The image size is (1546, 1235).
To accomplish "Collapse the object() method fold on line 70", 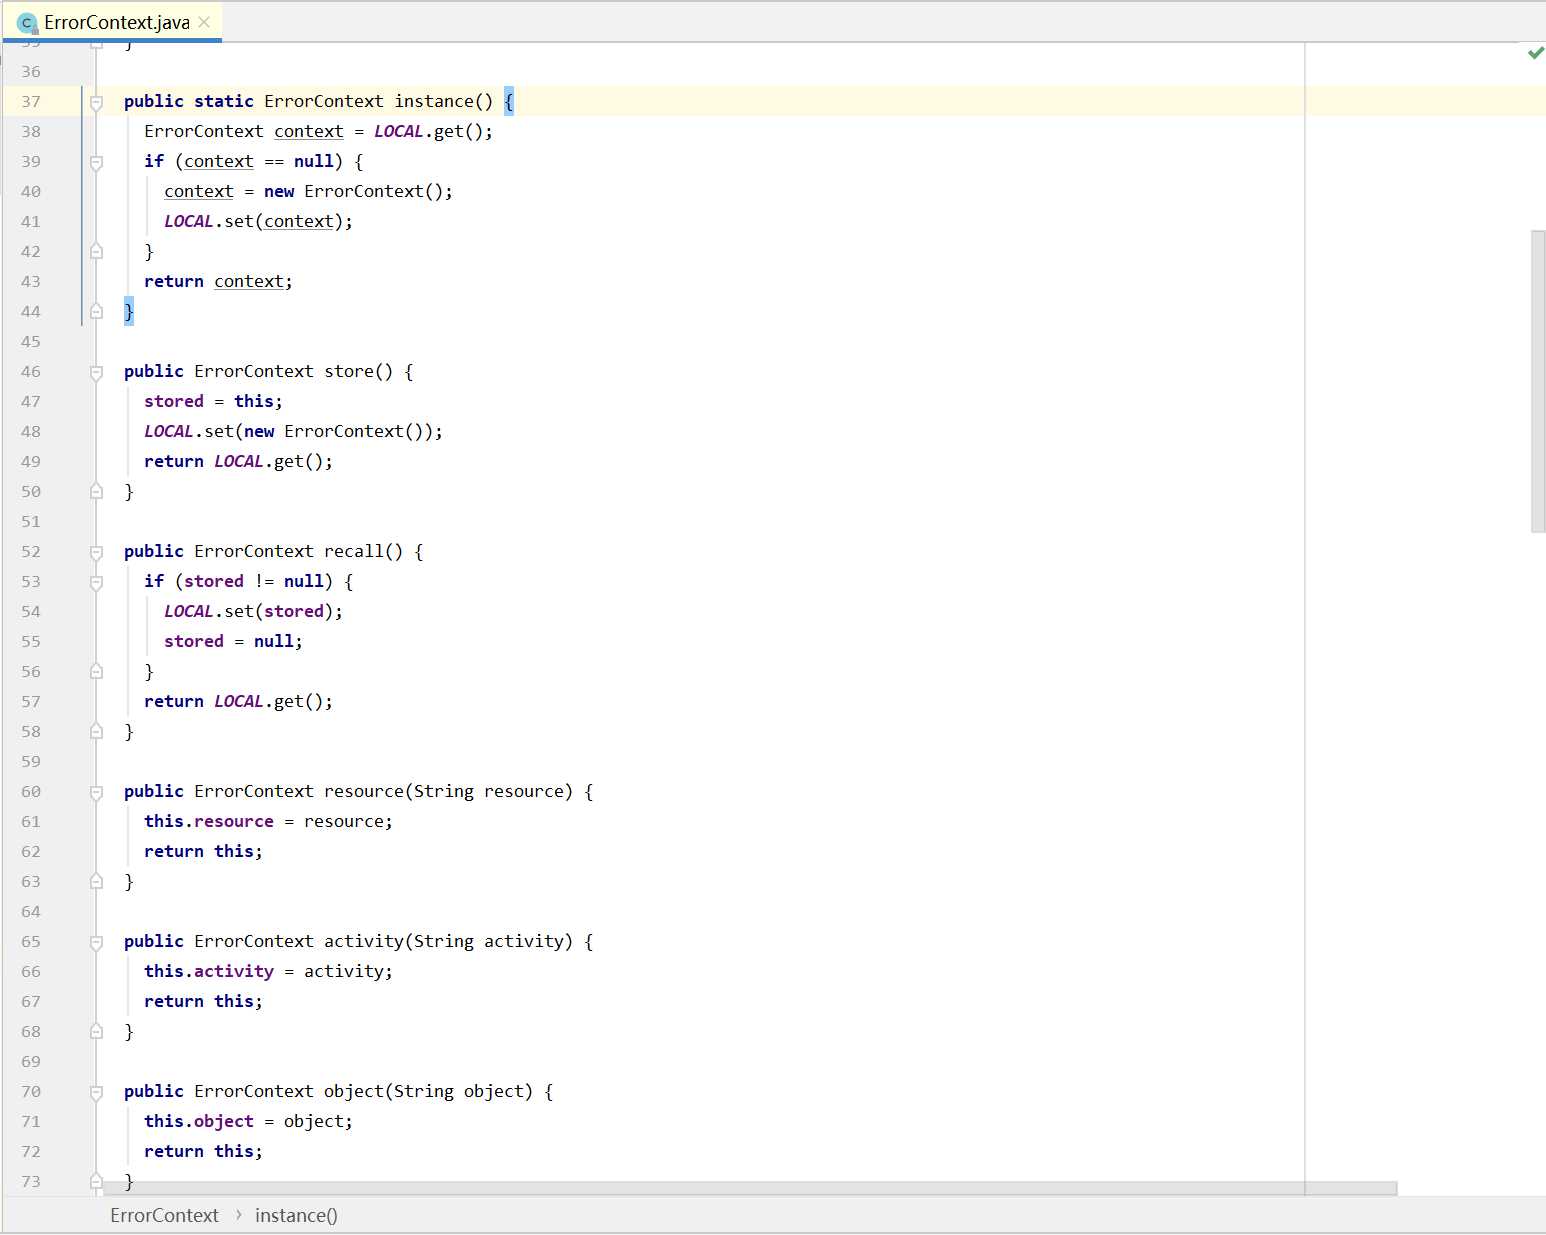I will (97, 1092).
